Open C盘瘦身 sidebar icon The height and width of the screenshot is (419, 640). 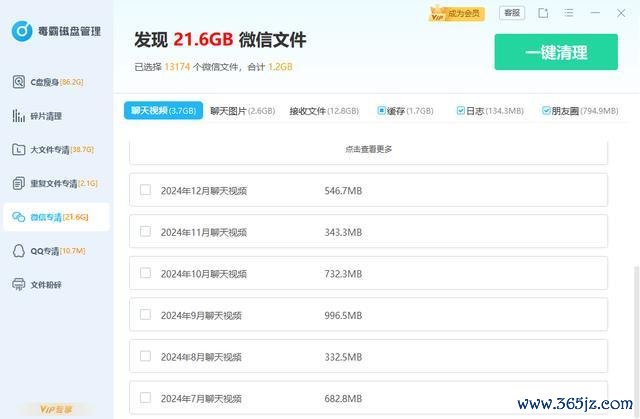pos(18,82)
